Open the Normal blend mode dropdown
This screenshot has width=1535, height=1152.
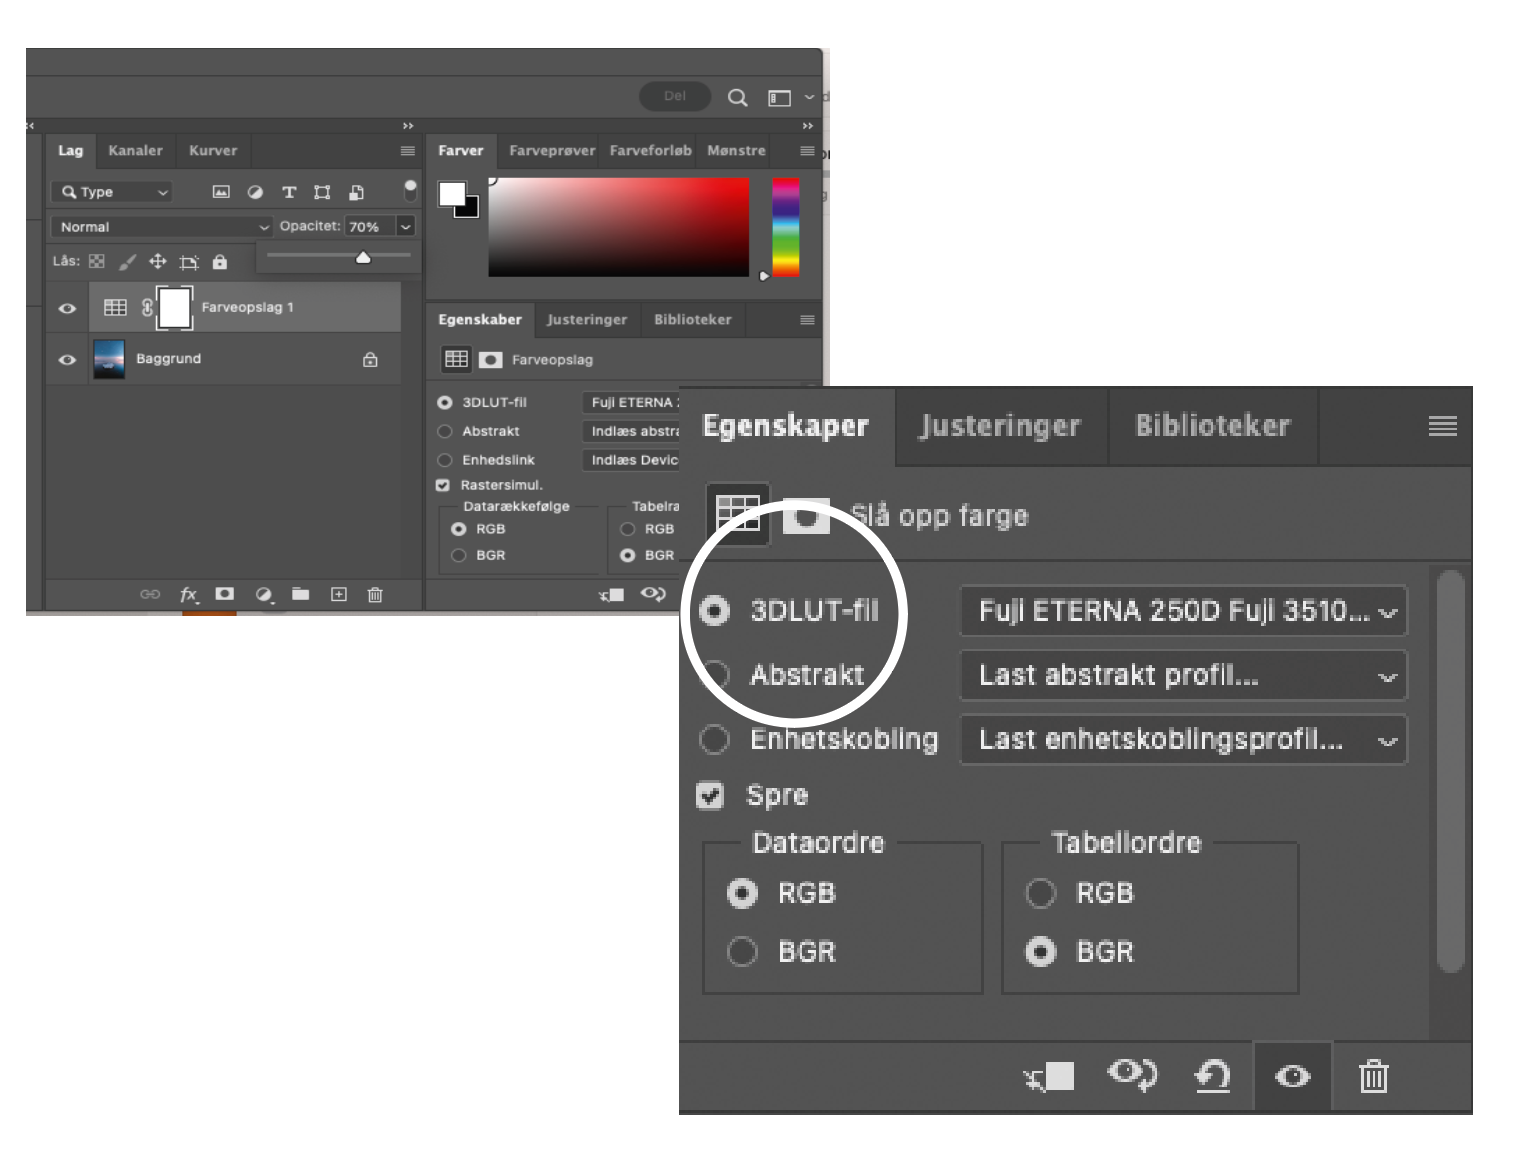[x=162, y=227]
